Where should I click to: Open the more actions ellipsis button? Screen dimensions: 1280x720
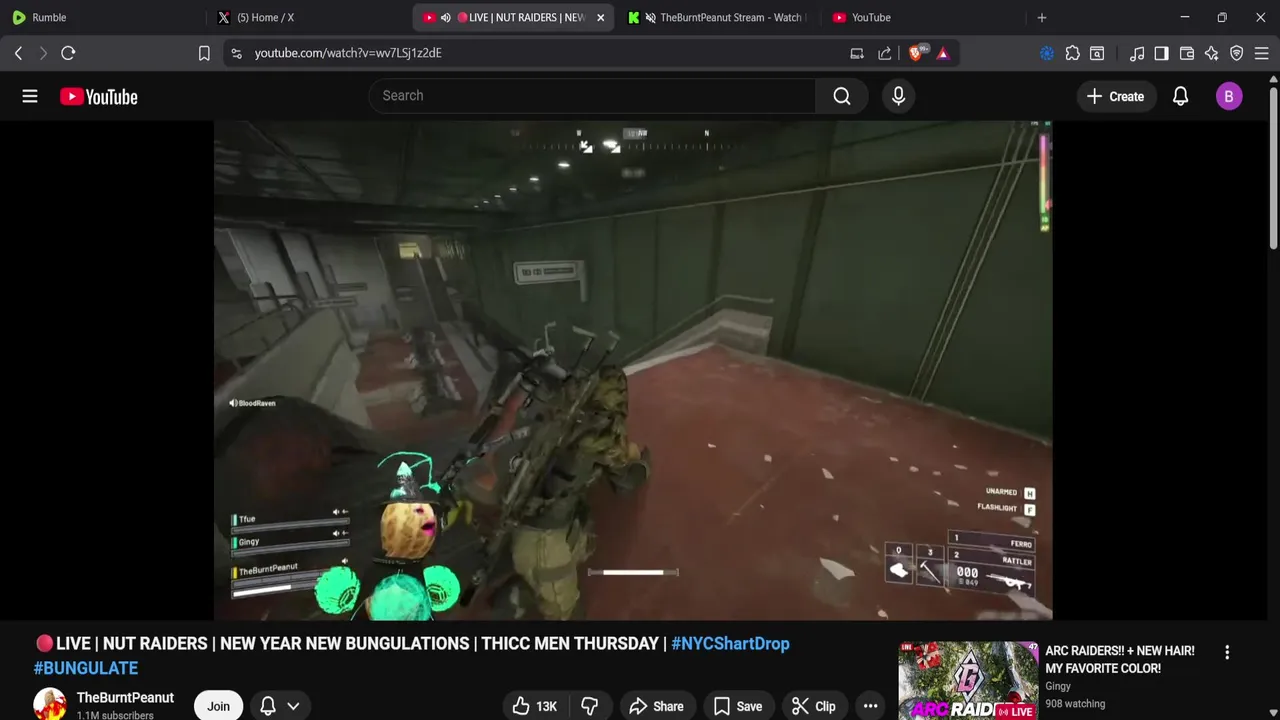click(x=870, y=706)
